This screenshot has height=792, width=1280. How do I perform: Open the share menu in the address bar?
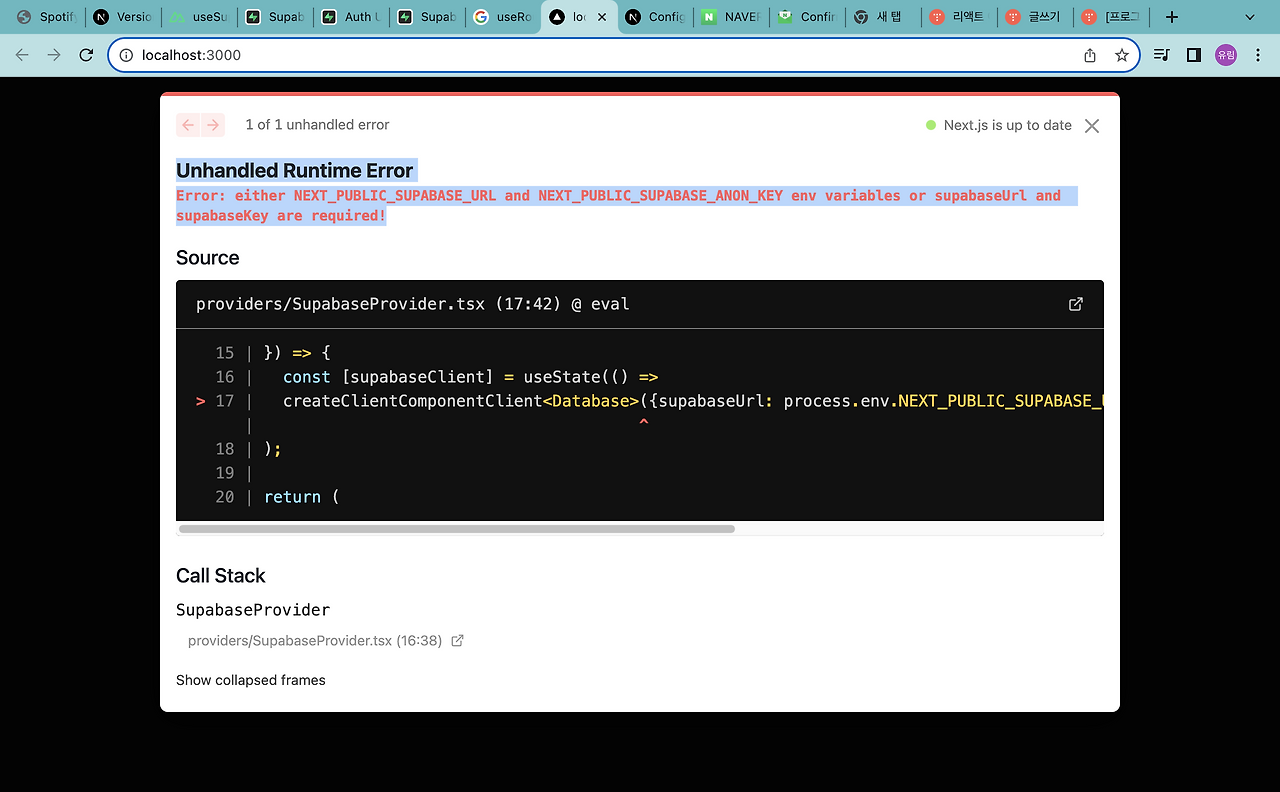point(1089,55)
